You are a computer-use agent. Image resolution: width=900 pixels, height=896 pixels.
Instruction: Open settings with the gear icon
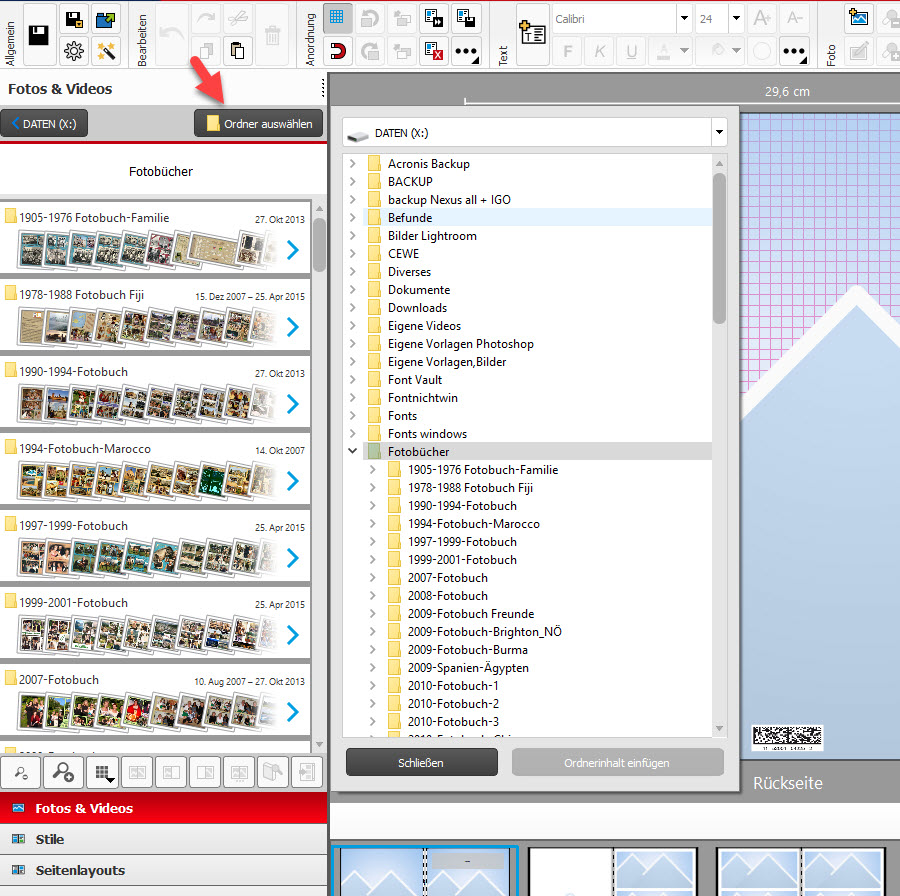pos(73,51)
